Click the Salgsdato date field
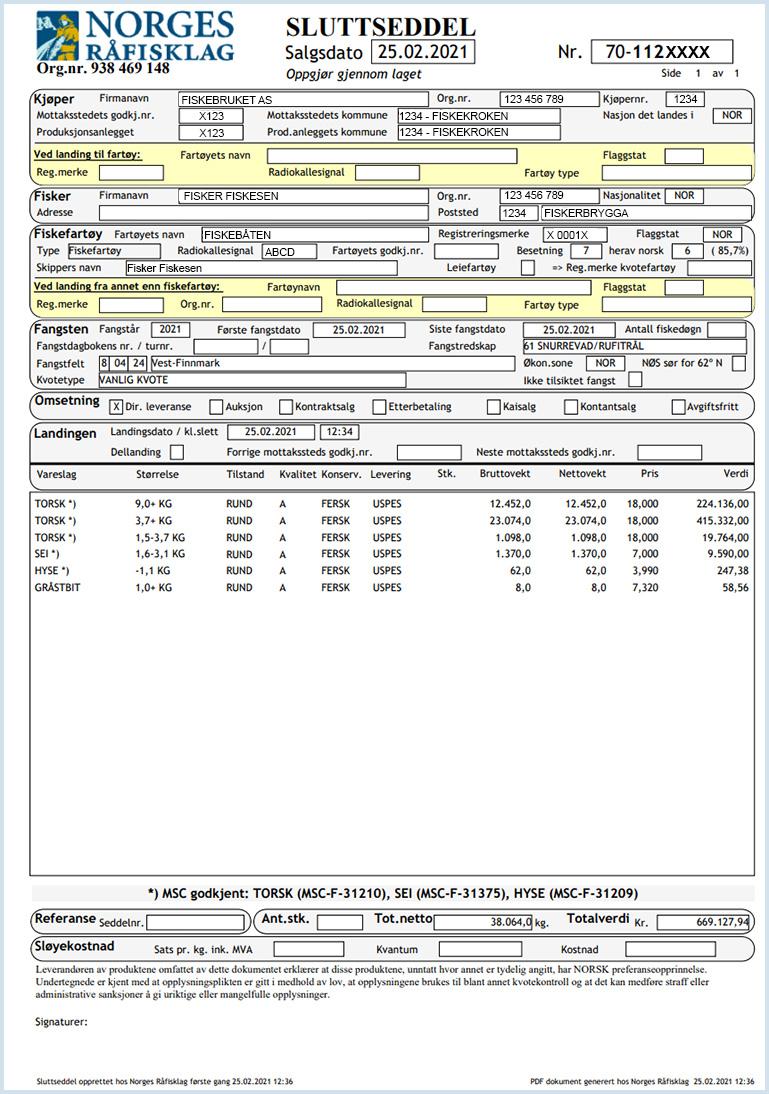The height and width of the screenshot is (1094, 769). [x=422, y=52]
